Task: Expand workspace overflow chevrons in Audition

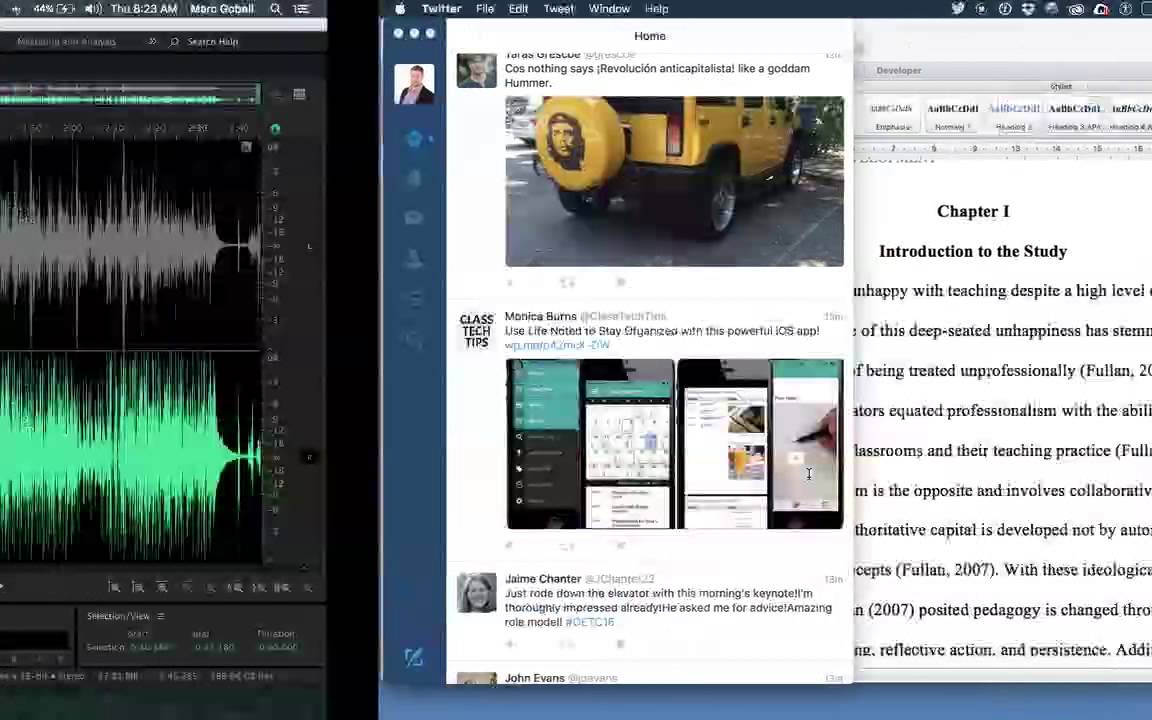Action: coord(152,41)
